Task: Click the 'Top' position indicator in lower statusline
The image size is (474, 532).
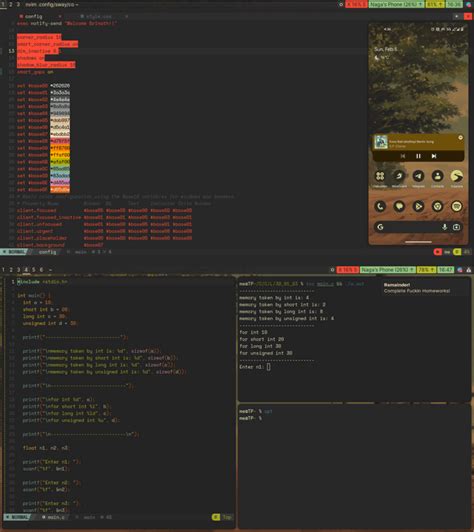Action: (x=227, y=517)
